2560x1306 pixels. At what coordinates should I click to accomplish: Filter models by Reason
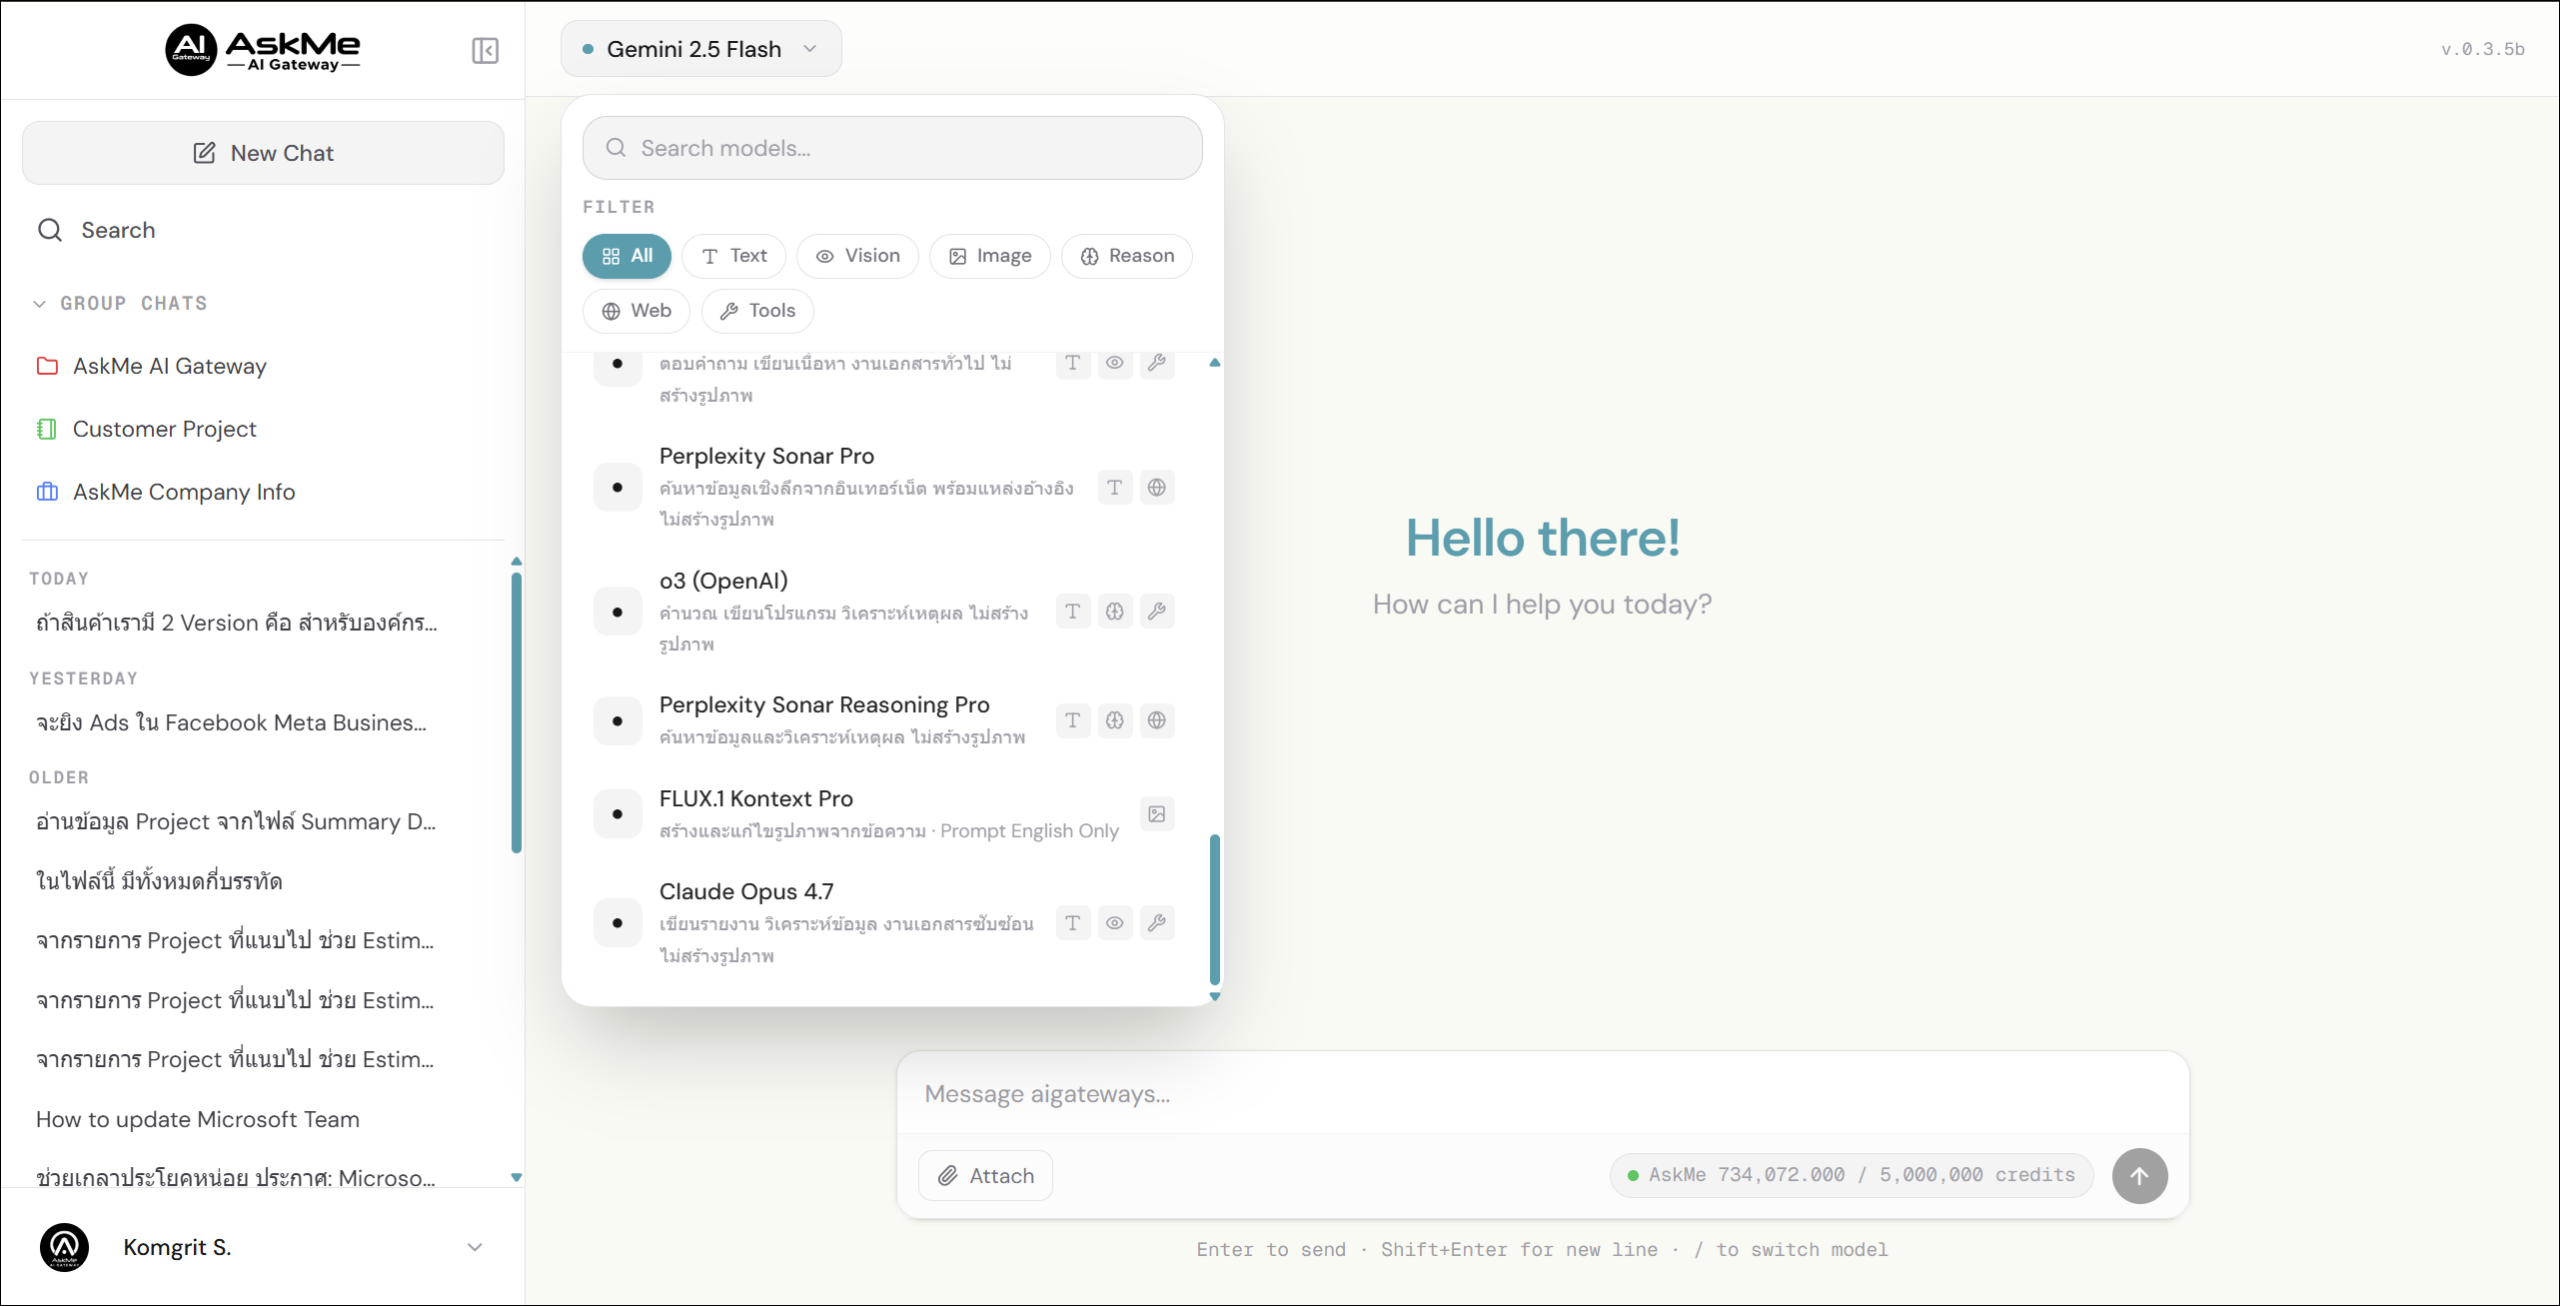(x=1127, y=256)
